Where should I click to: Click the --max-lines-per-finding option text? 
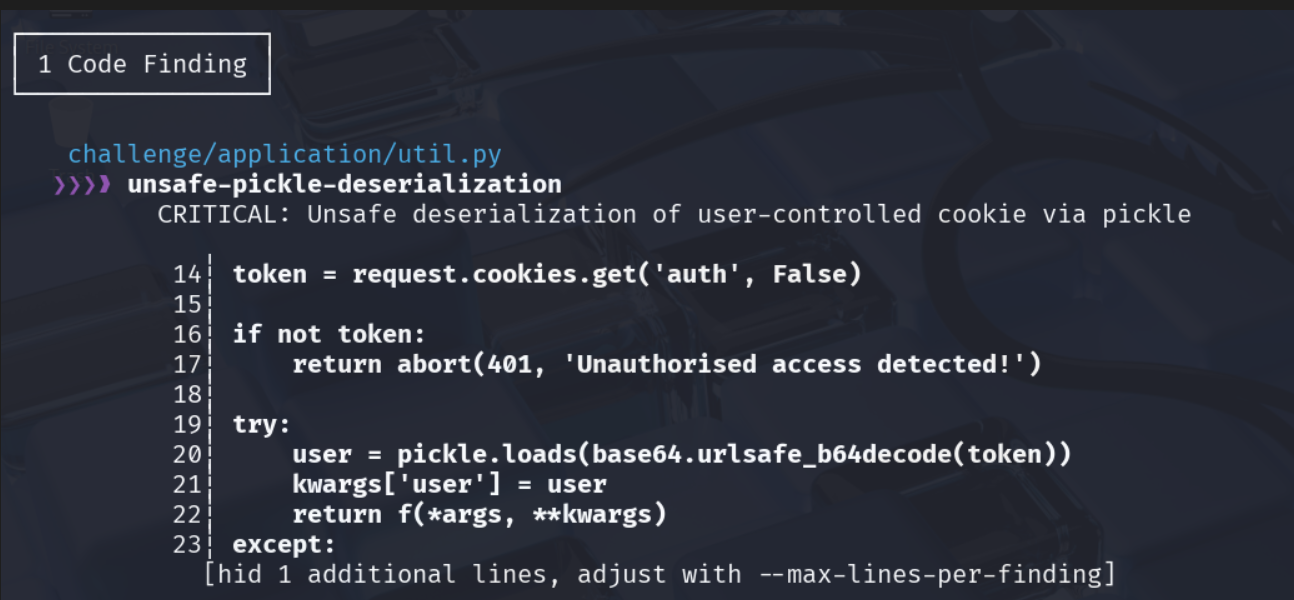click(929, 575)
